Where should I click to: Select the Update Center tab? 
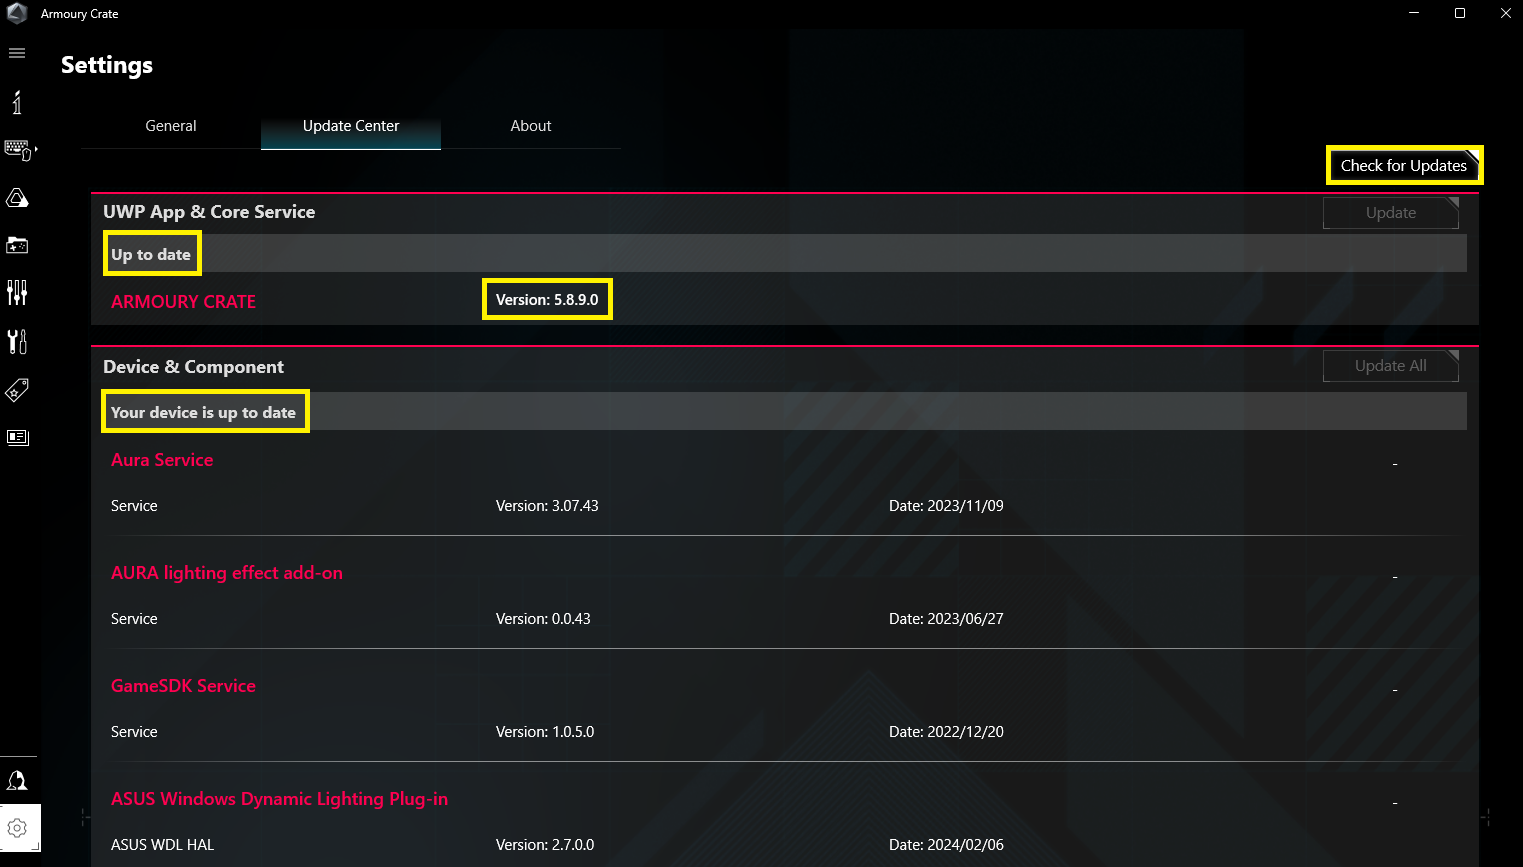[351, 126]
